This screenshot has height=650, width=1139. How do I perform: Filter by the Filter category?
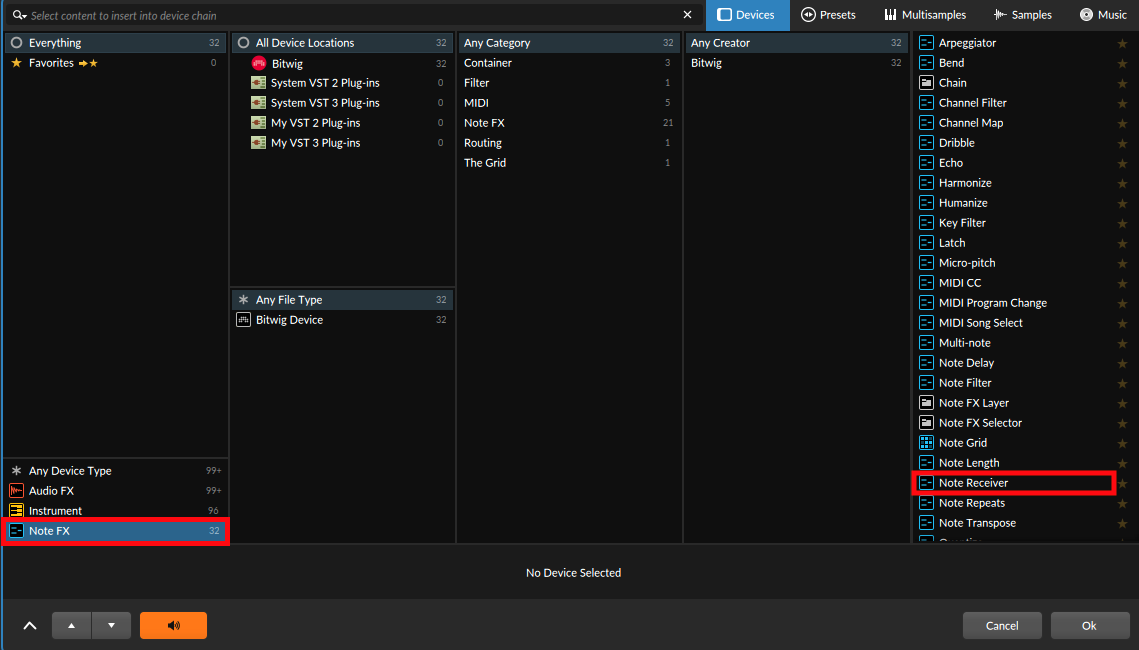pyautogui.click(x=569, y=83)
